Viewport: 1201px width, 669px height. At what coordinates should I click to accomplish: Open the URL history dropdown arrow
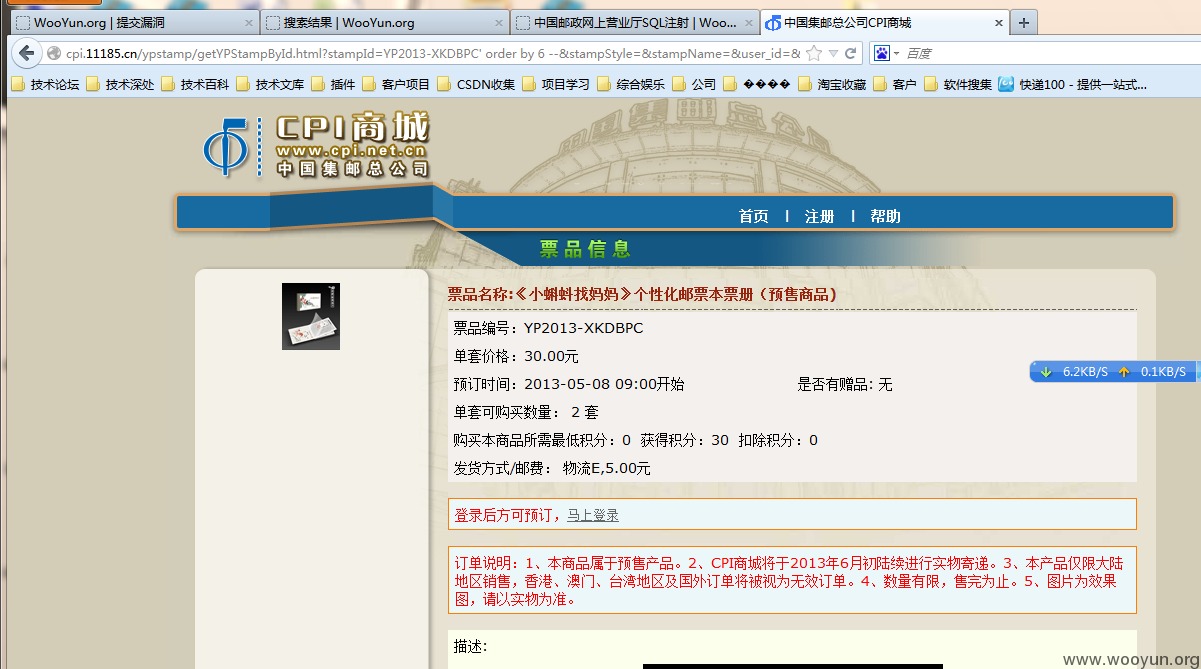click(833, 54)
